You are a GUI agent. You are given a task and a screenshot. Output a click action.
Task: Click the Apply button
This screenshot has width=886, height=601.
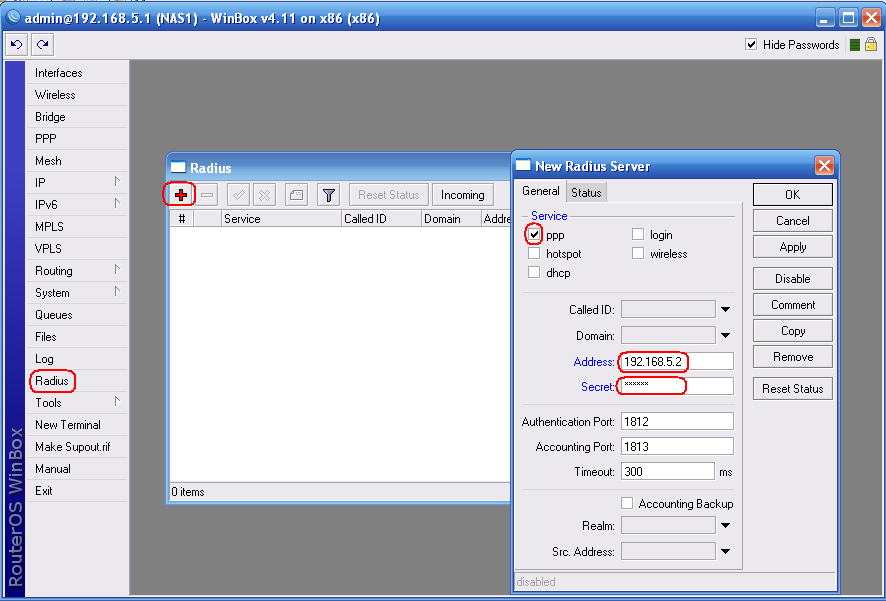pyautogui.click(x=792, y=247)
